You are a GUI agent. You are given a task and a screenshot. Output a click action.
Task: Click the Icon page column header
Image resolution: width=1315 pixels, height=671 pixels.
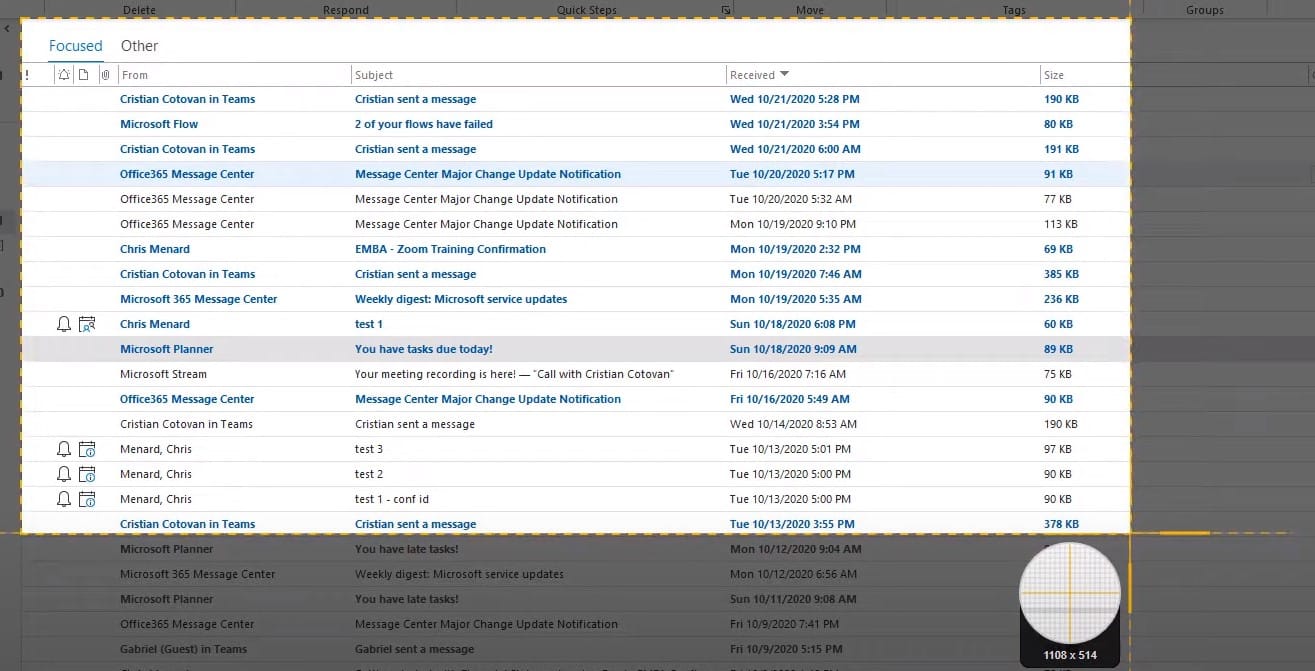coord(84,75)
